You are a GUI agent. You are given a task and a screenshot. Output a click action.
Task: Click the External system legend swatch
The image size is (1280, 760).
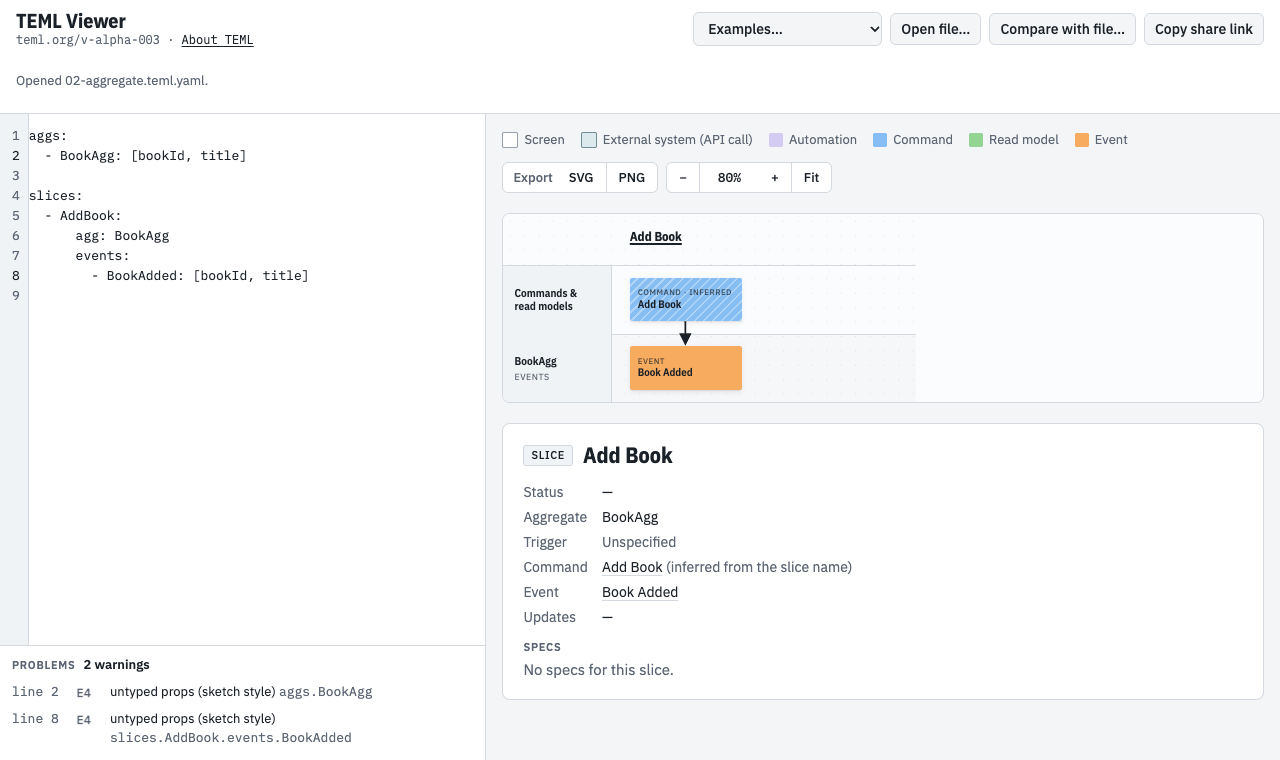tap(589, 140)
